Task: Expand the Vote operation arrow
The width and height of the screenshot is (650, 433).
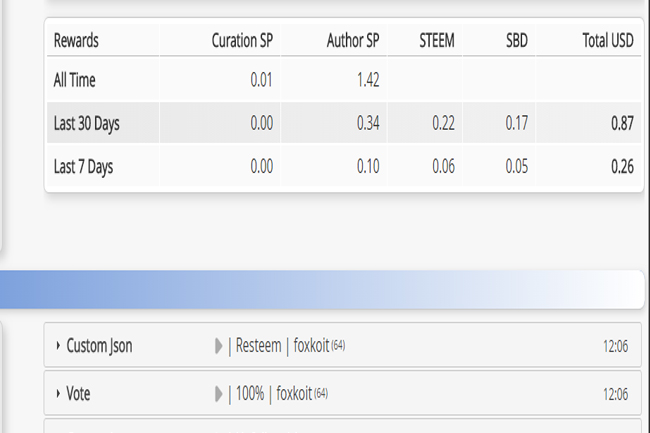Action: click(58, 394)
